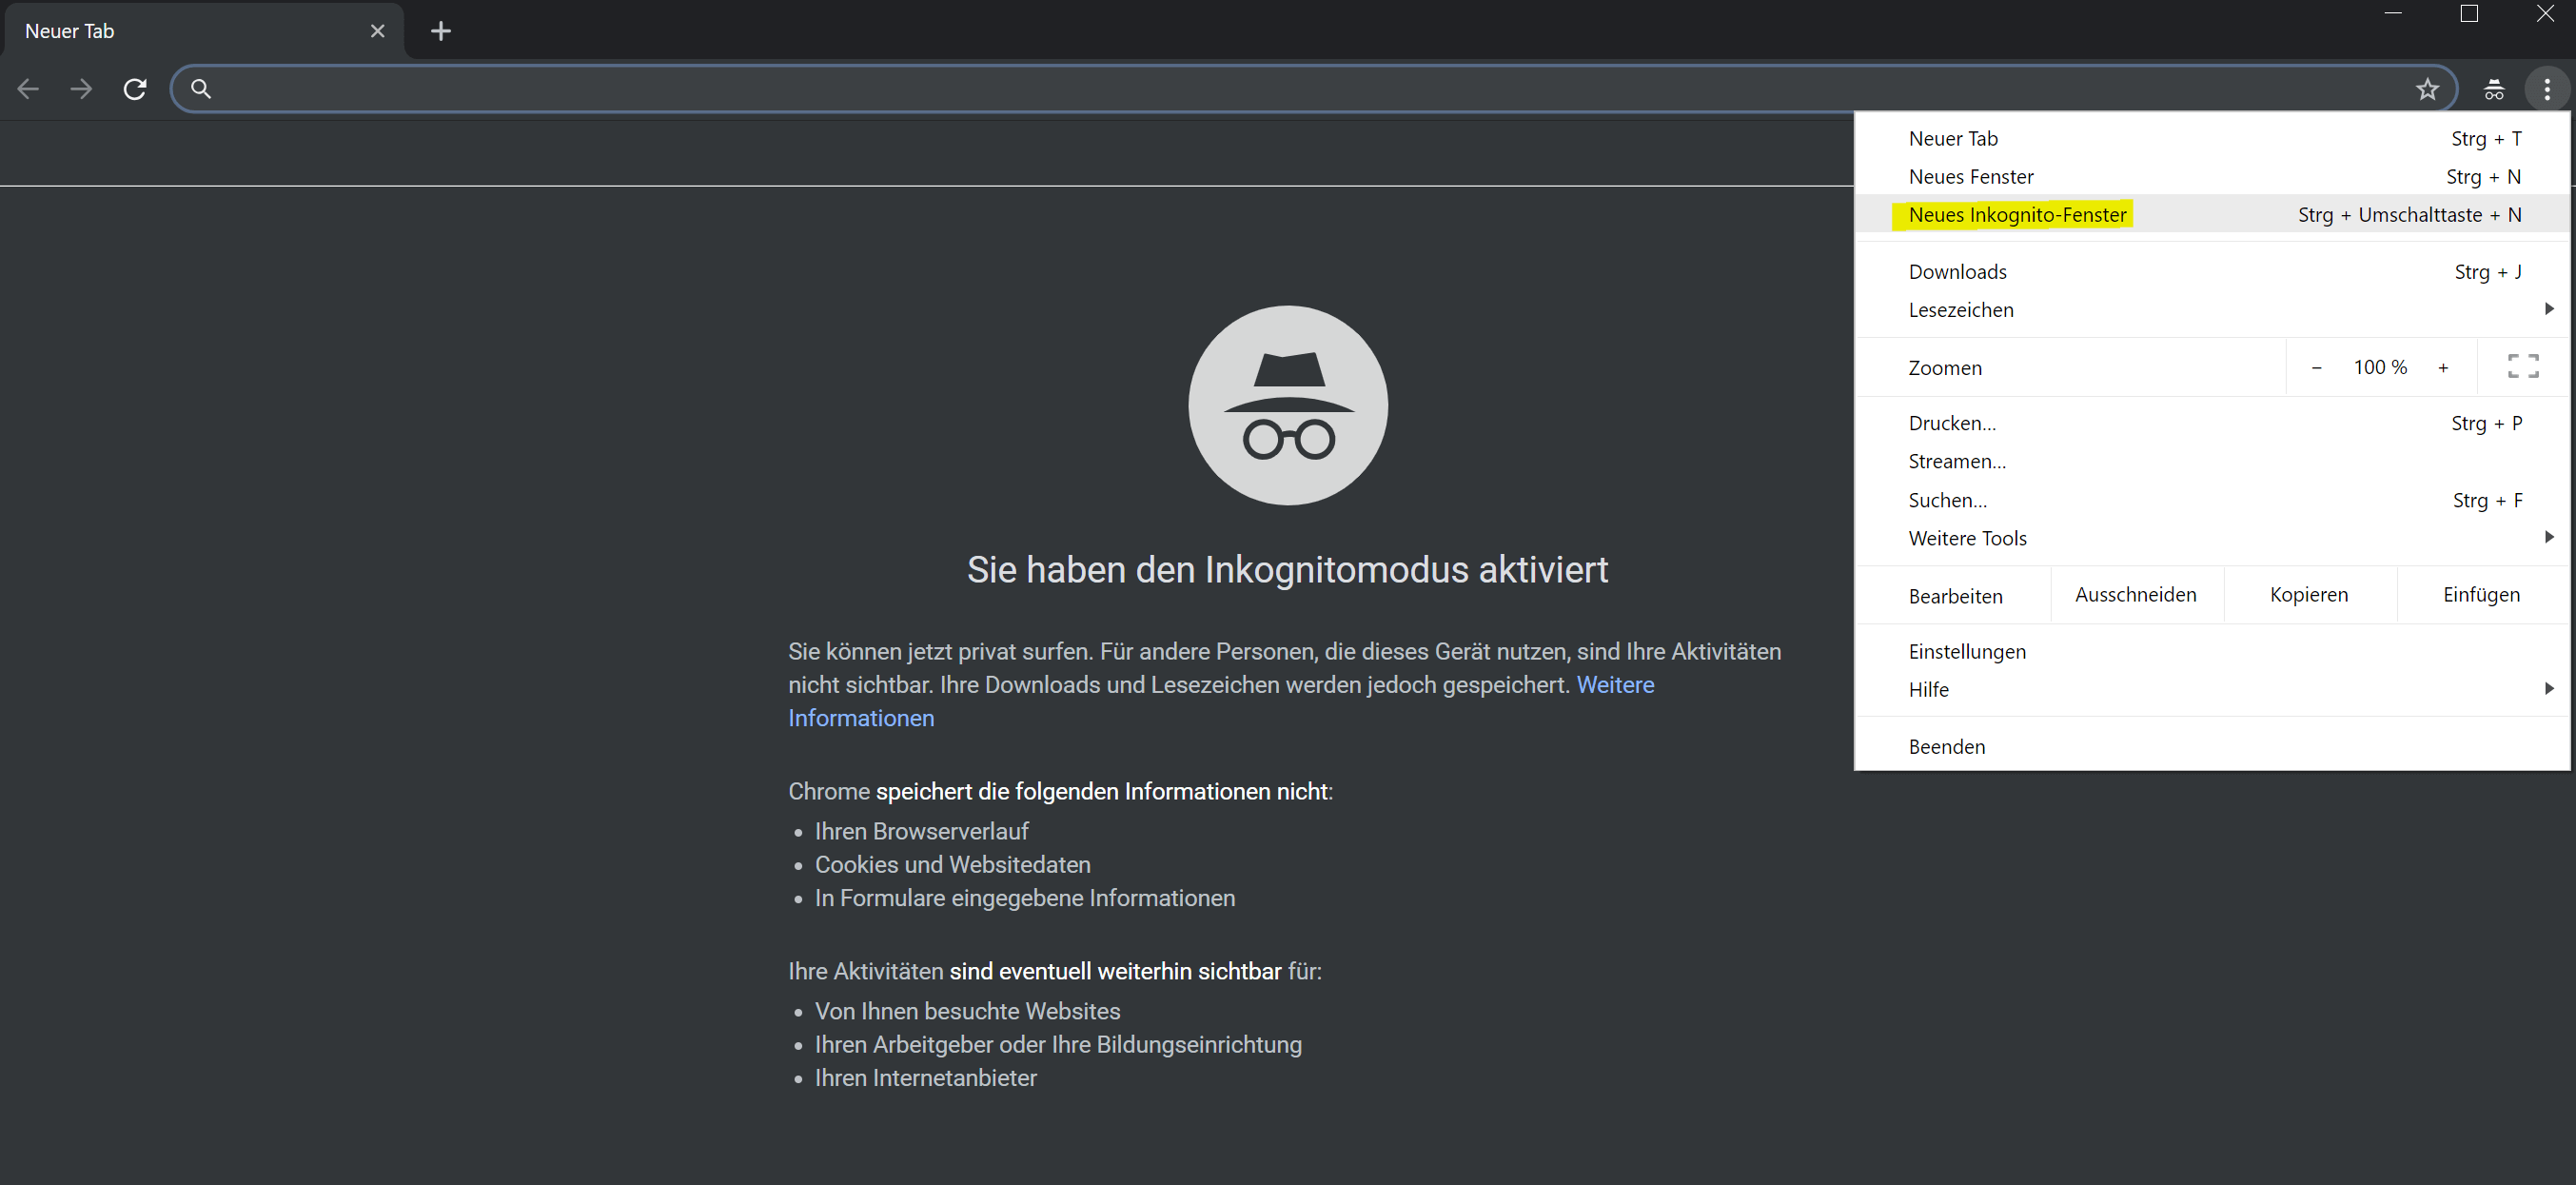Click heading Sie haben den Inkognitomodus aktiviert
The image size is (2576, 1185).
(x=1287, y=569)
